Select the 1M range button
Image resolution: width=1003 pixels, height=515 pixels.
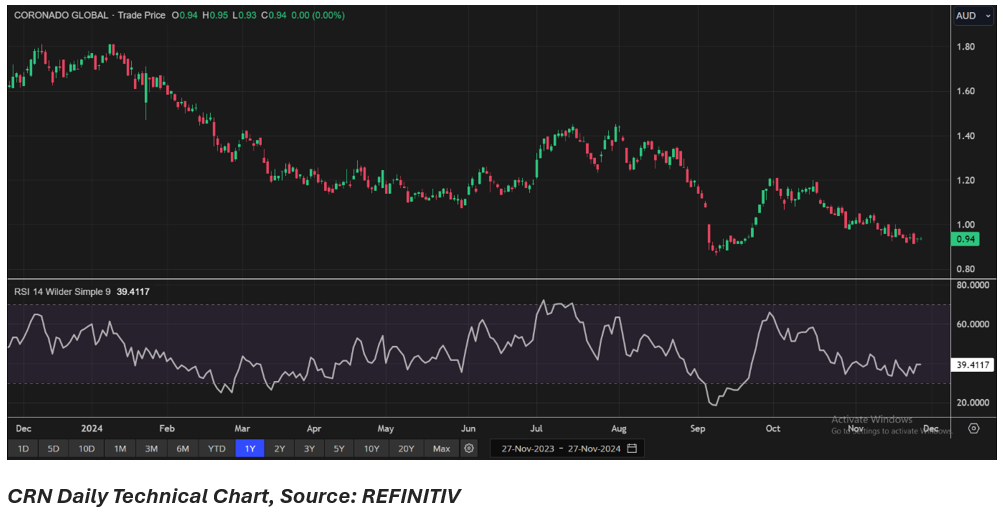pos(120,448)
